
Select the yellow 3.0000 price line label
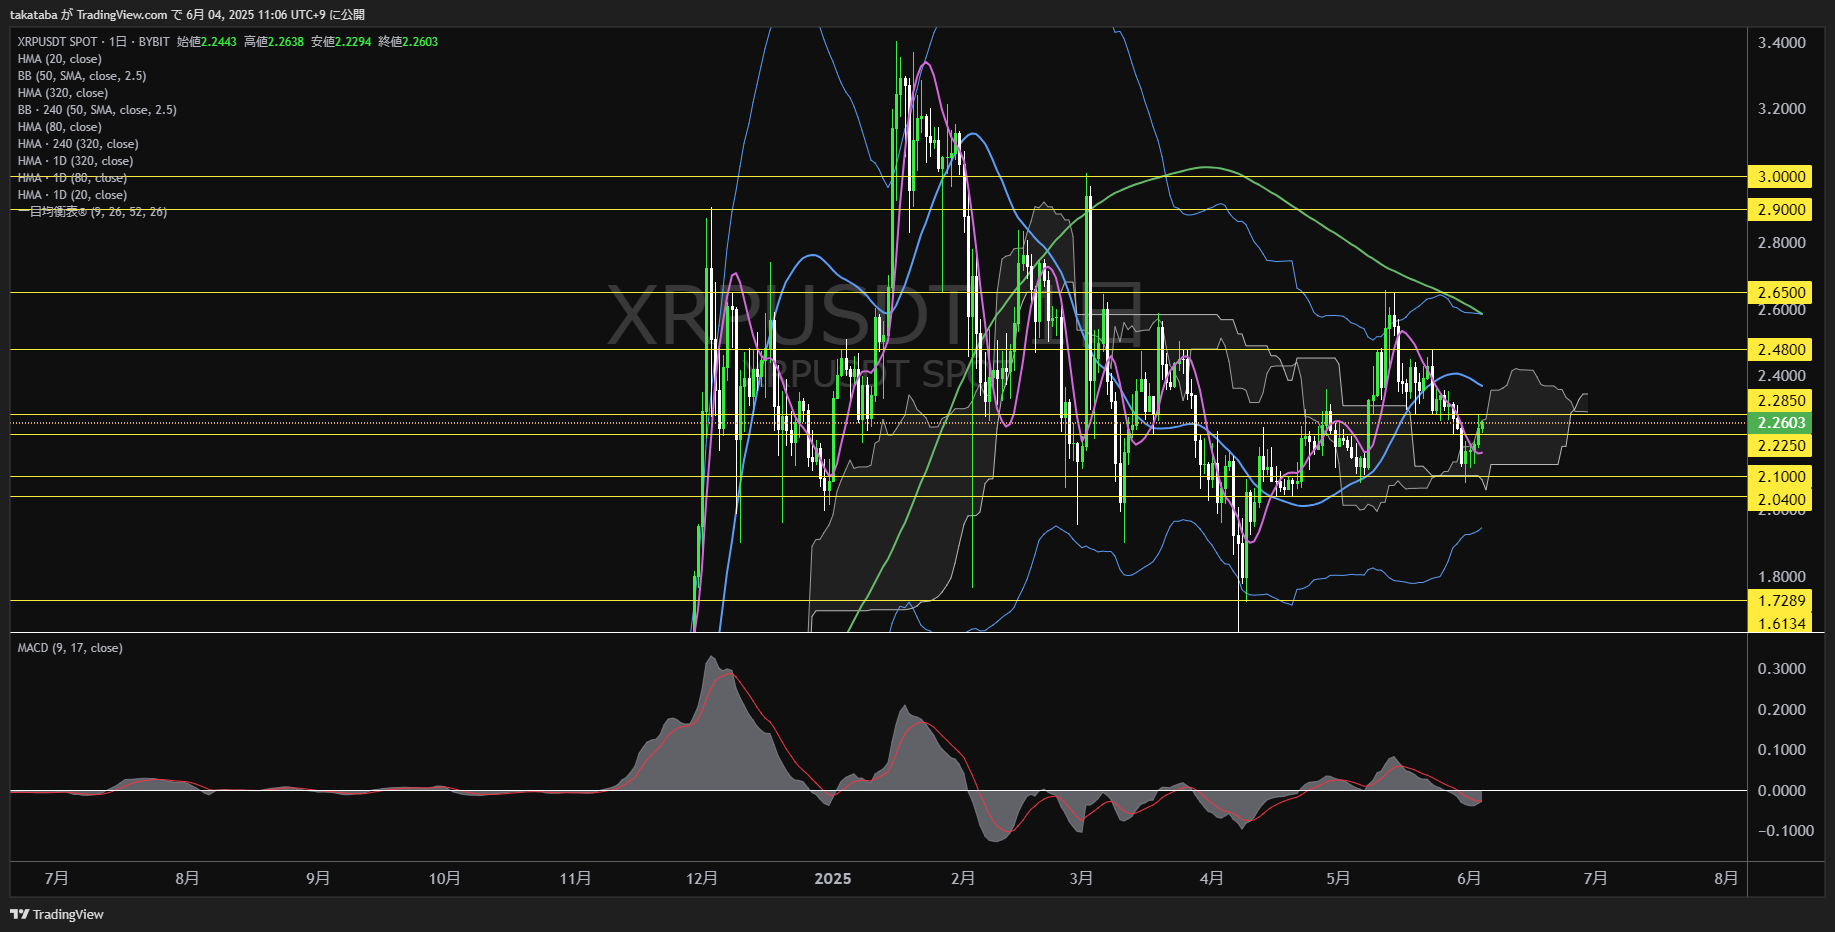(1780, 176)
